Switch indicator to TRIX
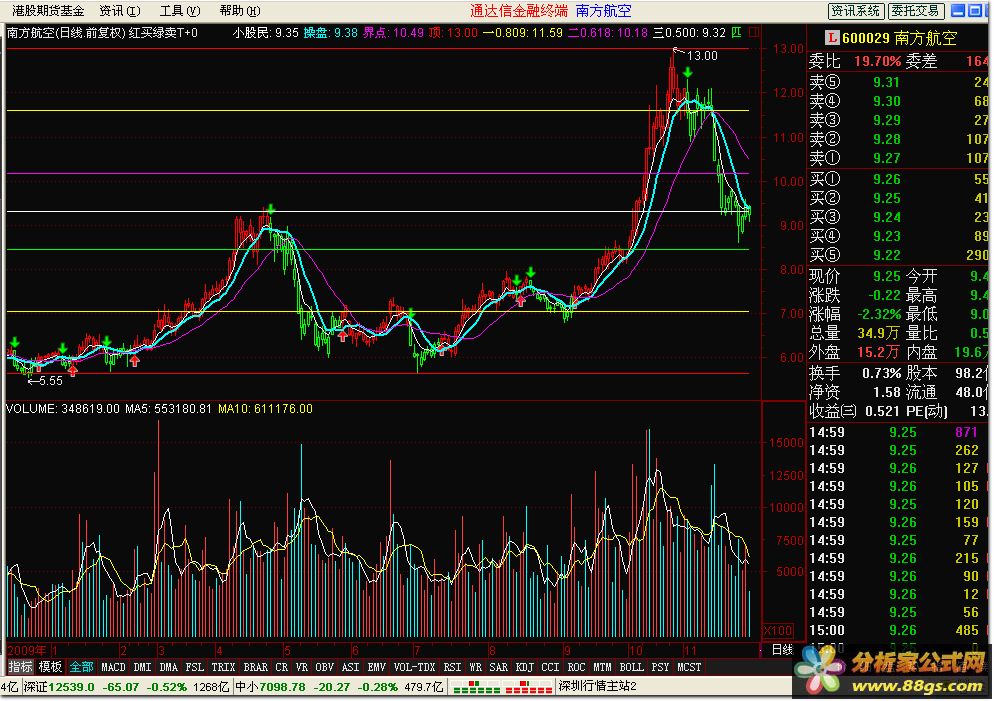The width and height of the screenshot is (994, 701). (x=223, y=667)
